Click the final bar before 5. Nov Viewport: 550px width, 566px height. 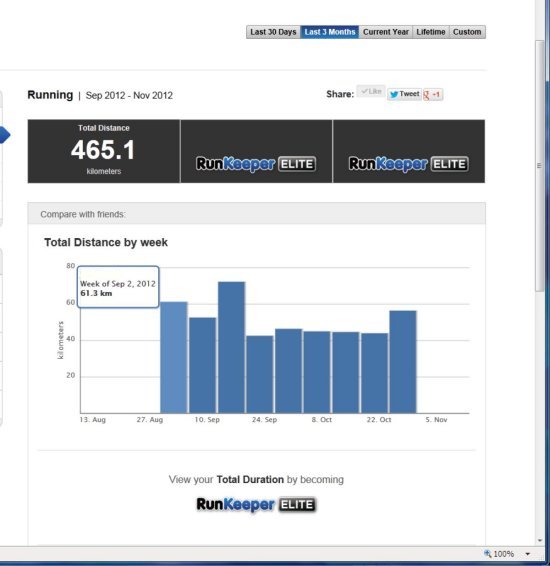(x=403, y=362)
